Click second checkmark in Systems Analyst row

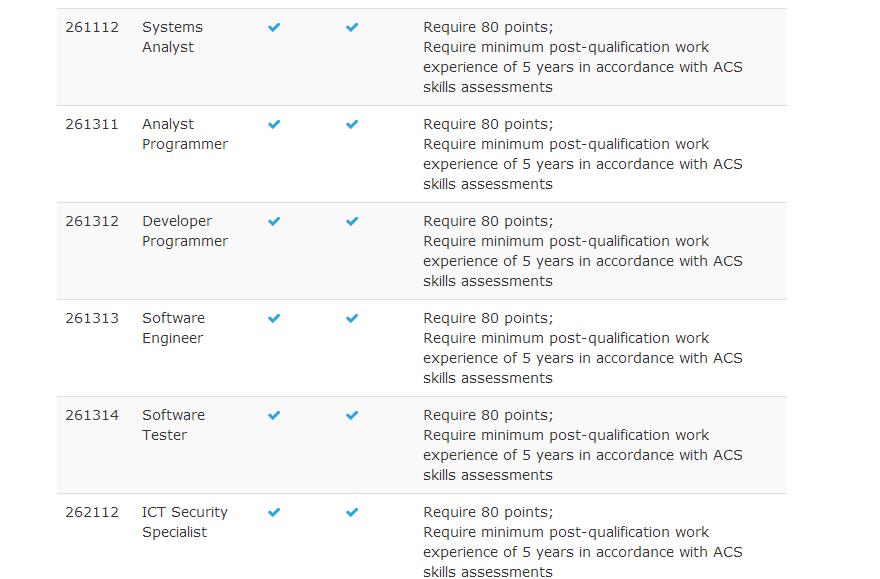coord(352,27)
